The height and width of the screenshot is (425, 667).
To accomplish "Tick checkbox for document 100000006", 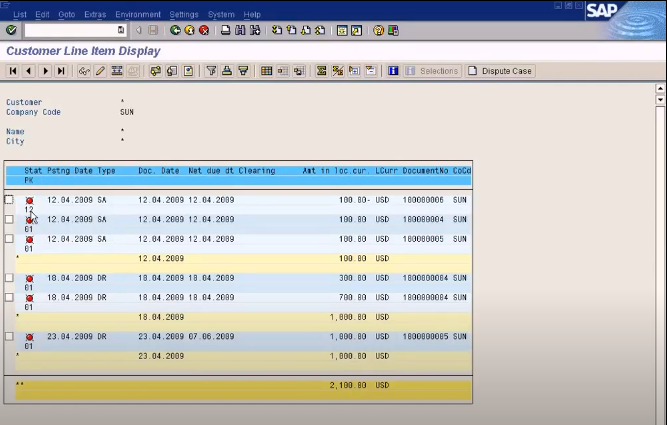I will coord(9,200).
